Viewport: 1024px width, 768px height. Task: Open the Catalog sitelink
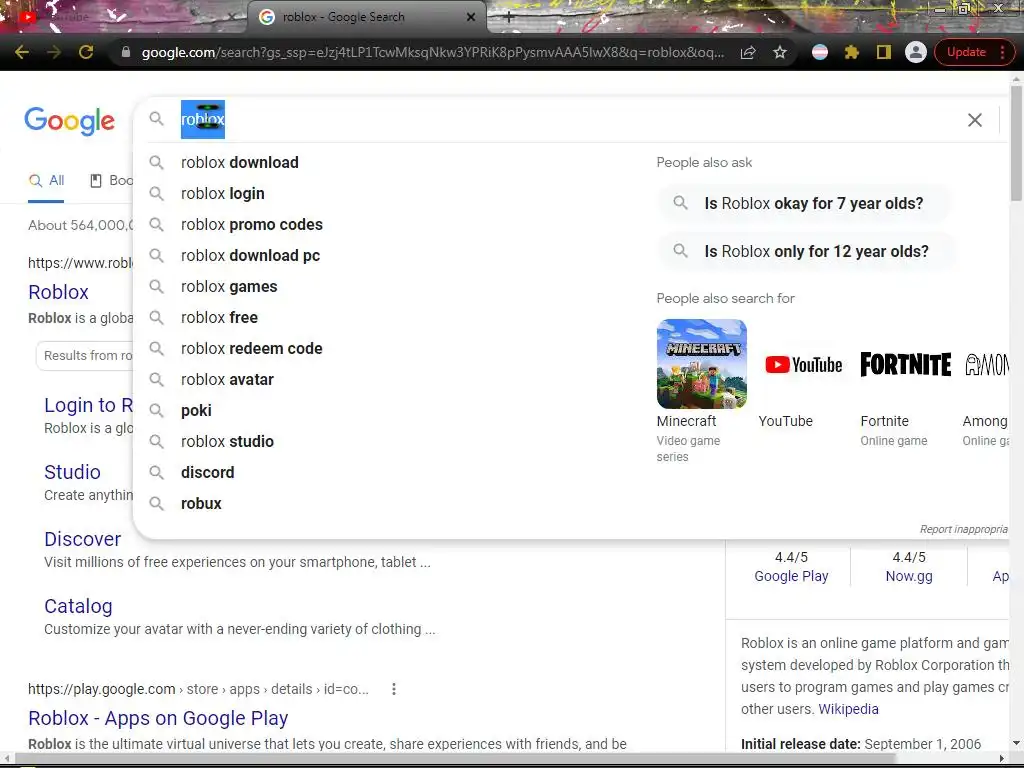[78, 607]
